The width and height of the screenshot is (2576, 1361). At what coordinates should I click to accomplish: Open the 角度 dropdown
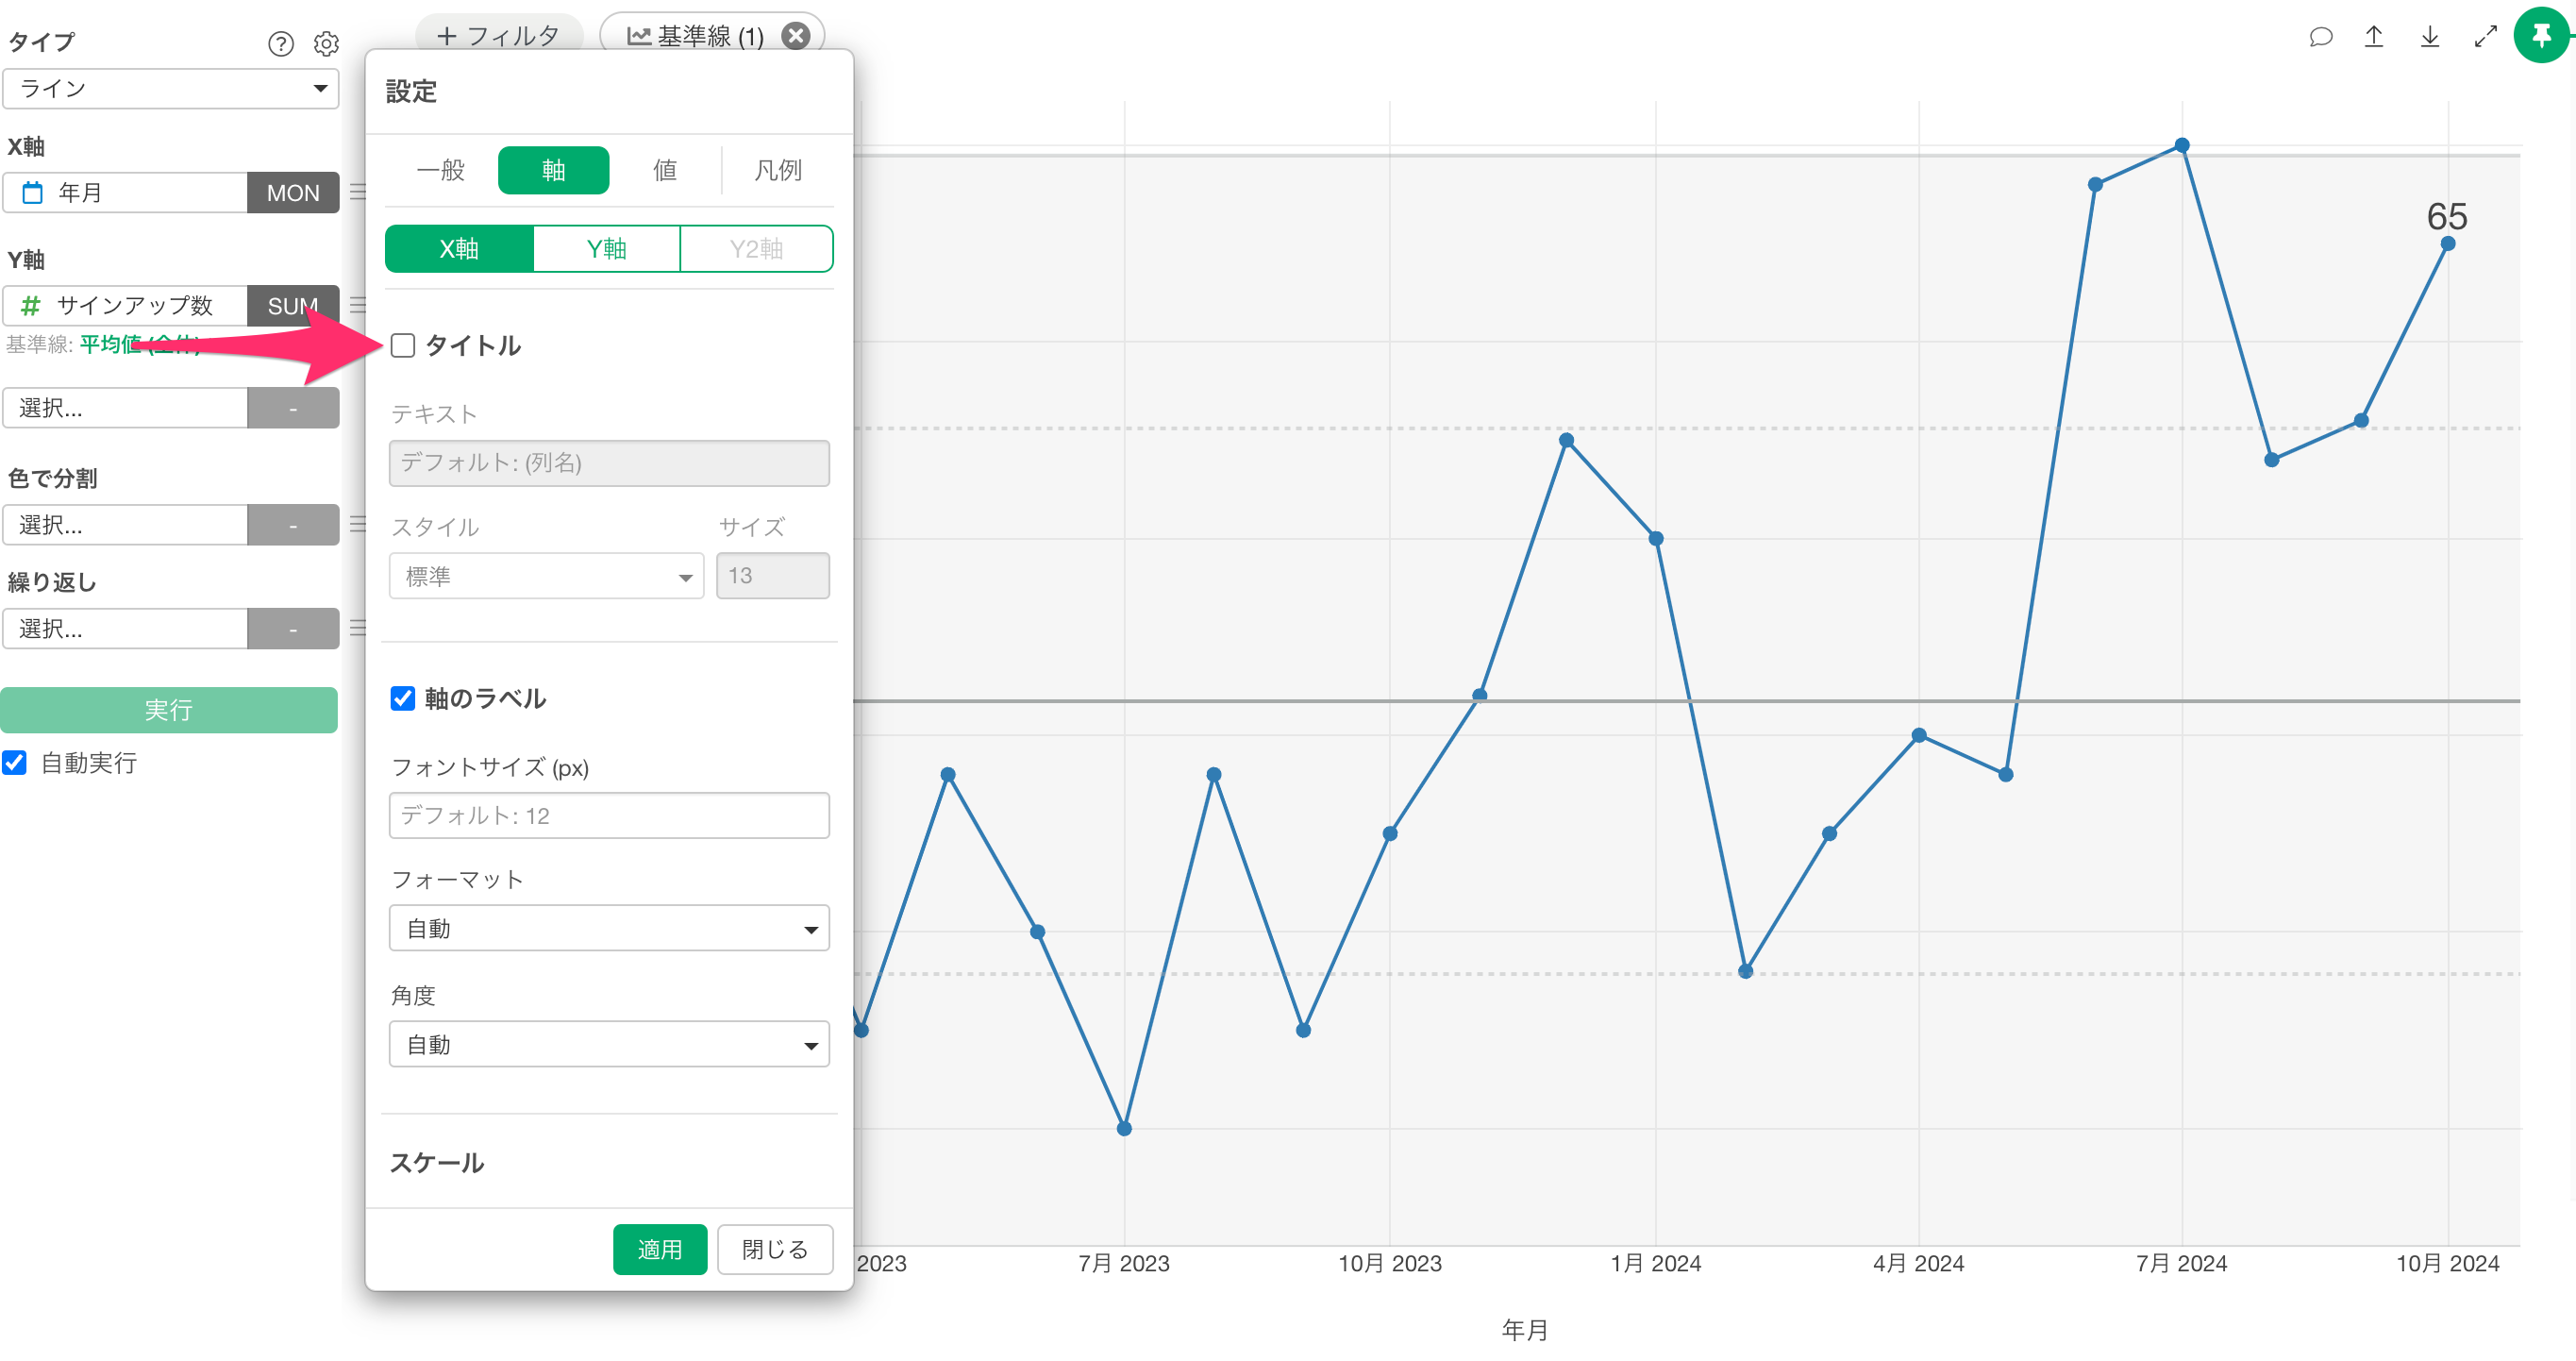pos(609,1045)
